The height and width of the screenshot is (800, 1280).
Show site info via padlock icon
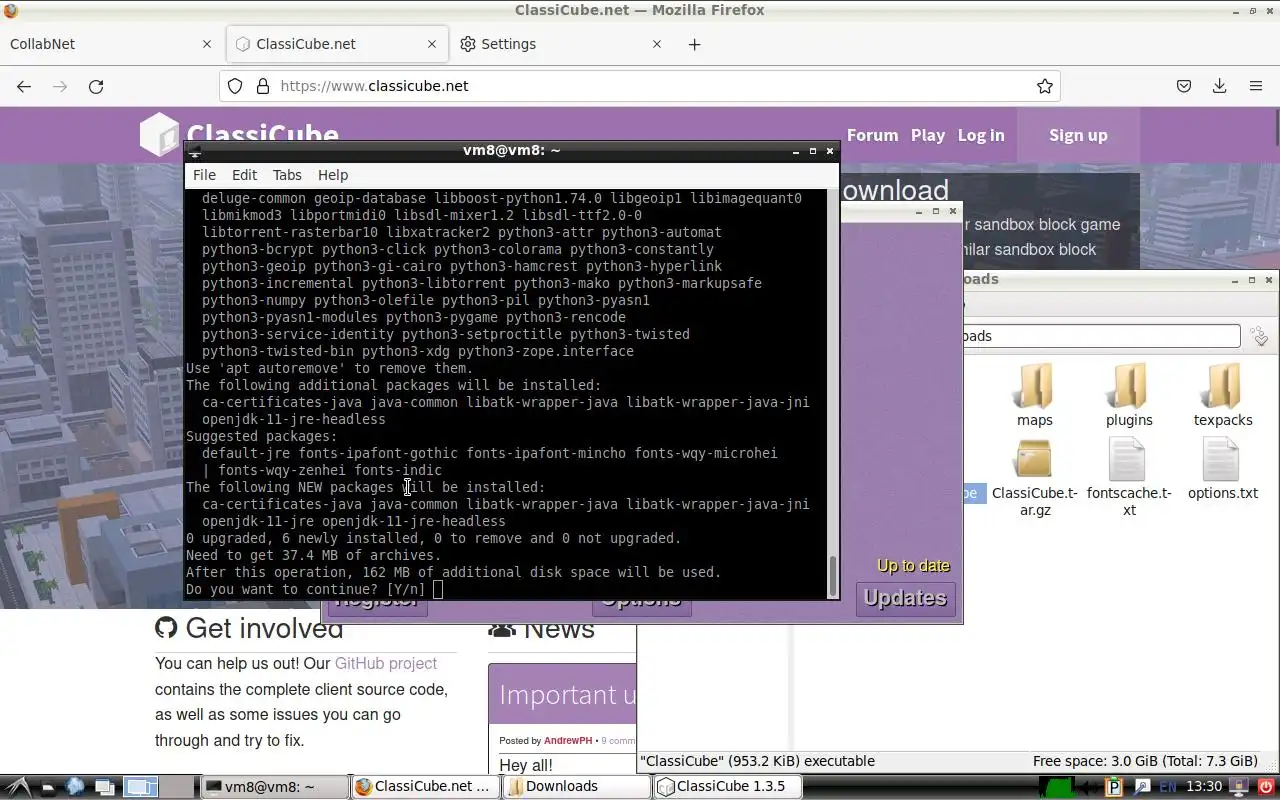(x=263, y=86)
